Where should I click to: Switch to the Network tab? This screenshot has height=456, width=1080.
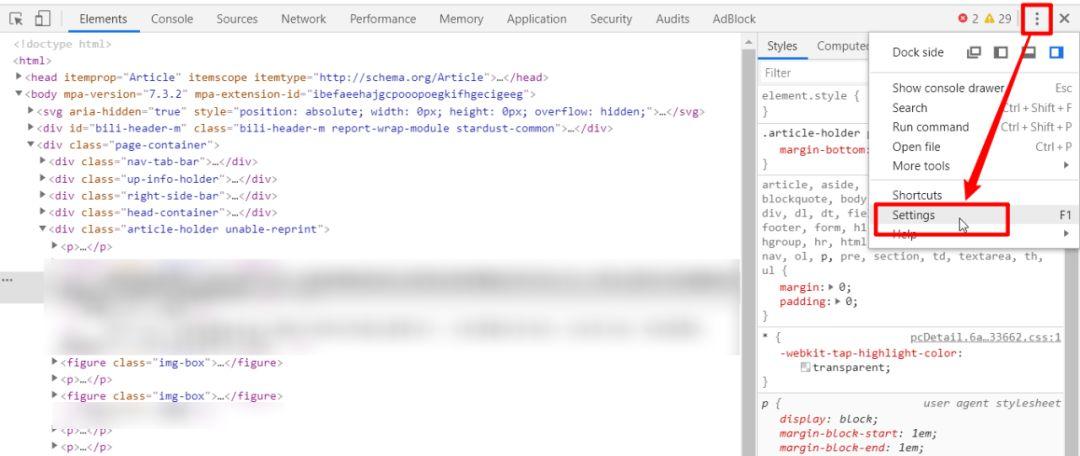click(303, 19)
